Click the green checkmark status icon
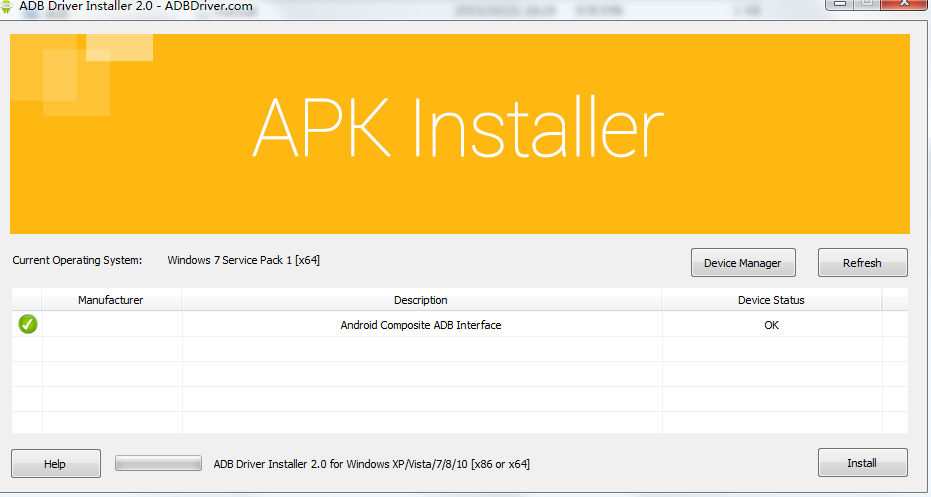Viewport: 931px width, 497px height. click(x=28, y=324)
